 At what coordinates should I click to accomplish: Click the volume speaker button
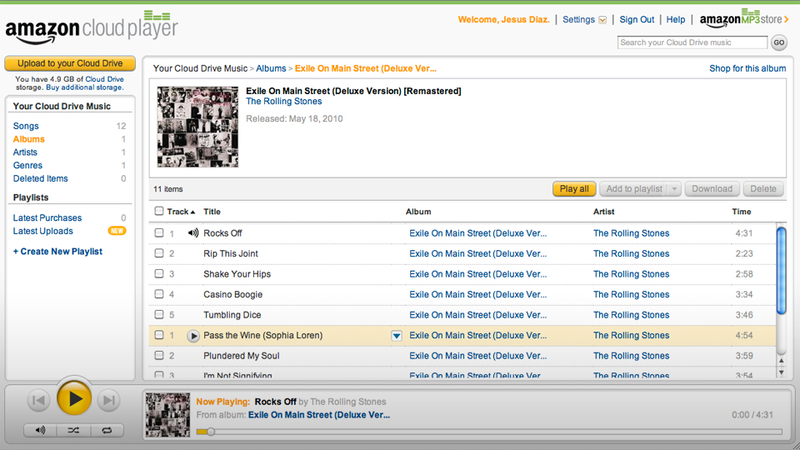(40, 430)
